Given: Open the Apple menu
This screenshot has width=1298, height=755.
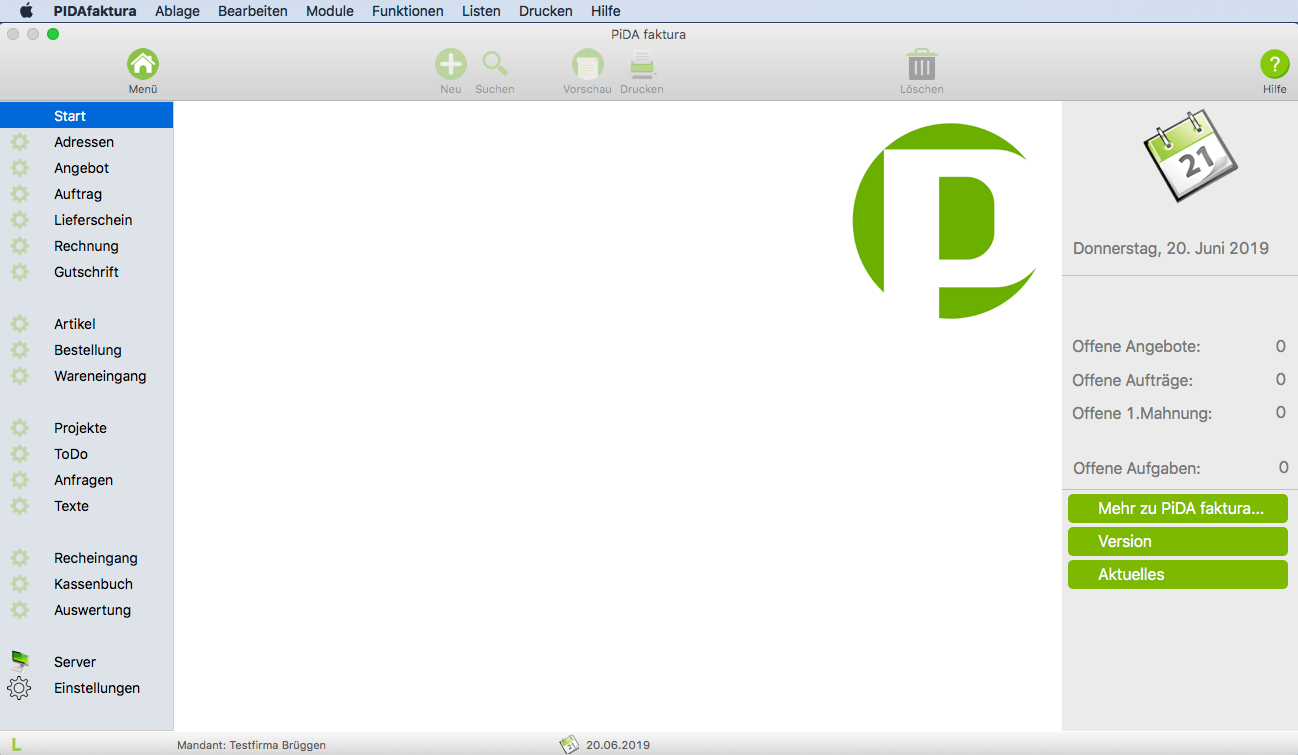Looking at the screenshot, I should tap(27, 11).
